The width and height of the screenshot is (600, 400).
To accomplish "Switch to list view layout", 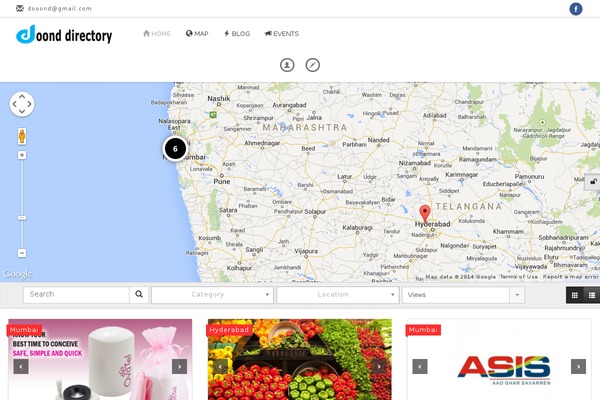I will [x=592, y=295].
